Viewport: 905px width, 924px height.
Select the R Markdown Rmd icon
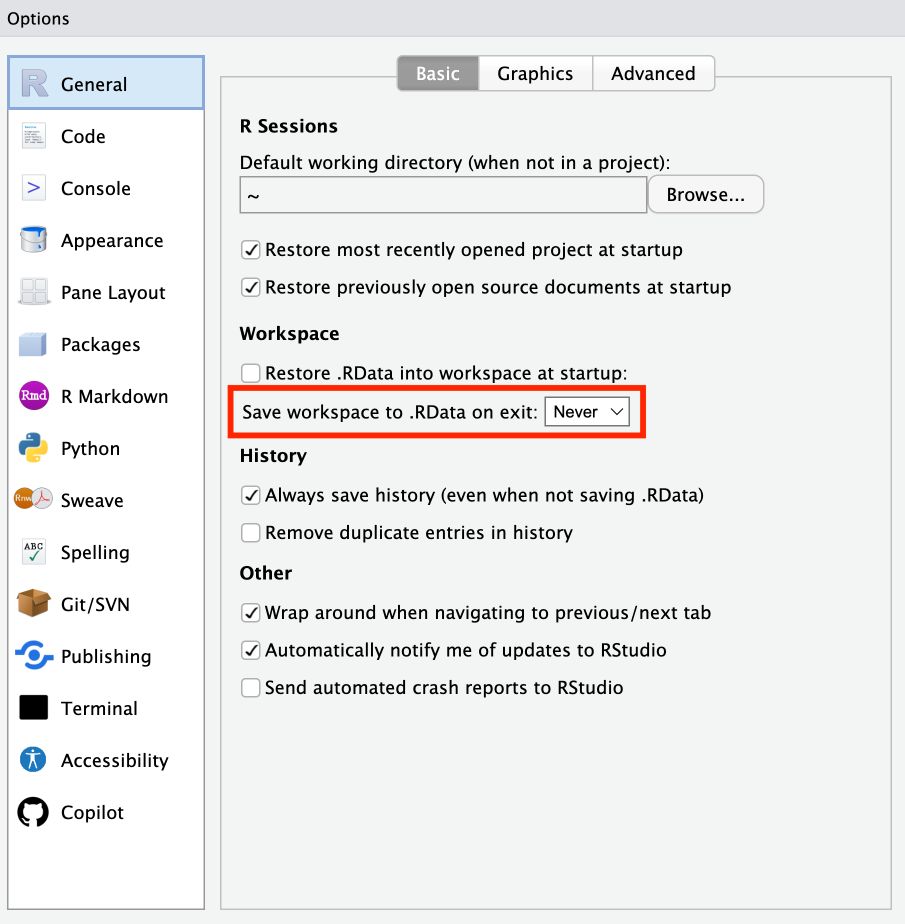[x=34, y=397]
